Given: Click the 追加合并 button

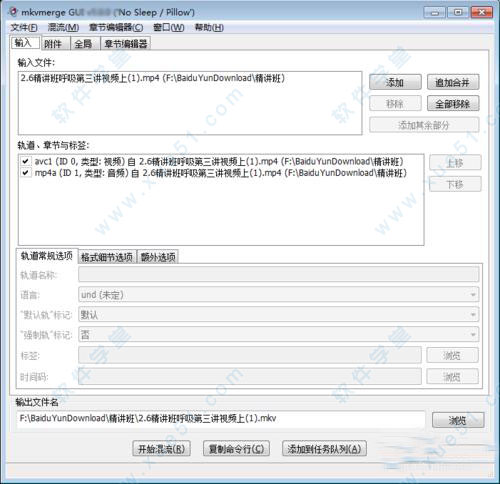Looking at the screenshot, I should [453, 82].
